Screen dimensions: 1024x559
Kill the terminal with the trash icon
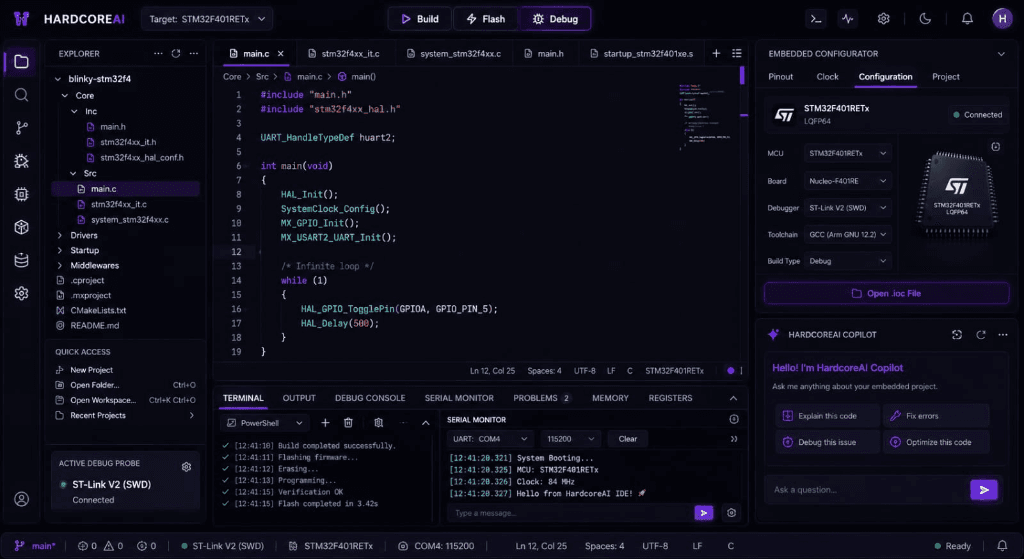click(x=348, y=423)
